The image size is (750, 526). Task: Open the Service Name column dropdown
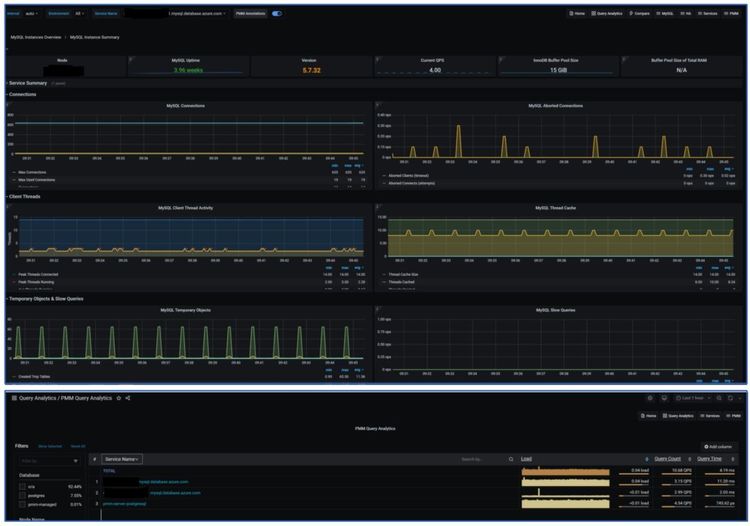(x=121, y=459)
